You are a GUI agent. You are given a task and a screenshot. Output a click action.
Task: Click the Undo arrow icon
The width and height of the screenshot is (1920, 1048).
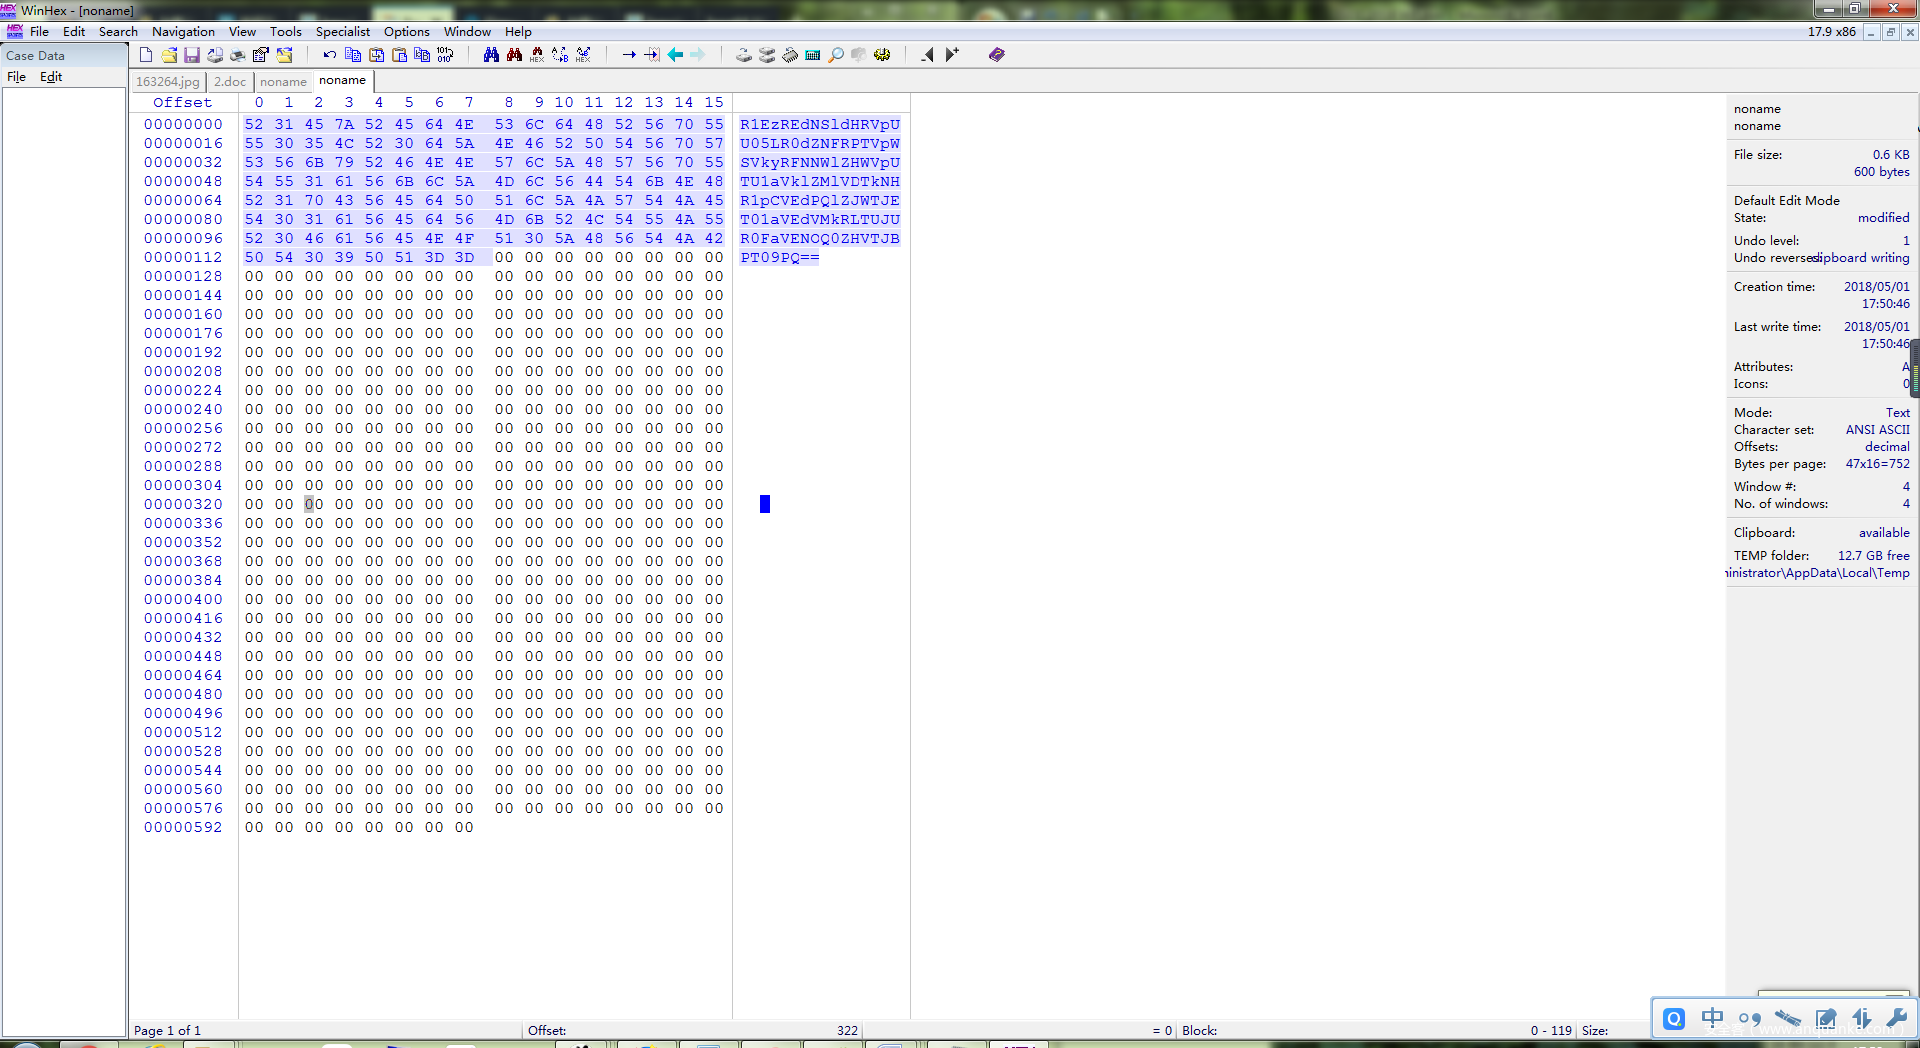[x=329, y=55]
